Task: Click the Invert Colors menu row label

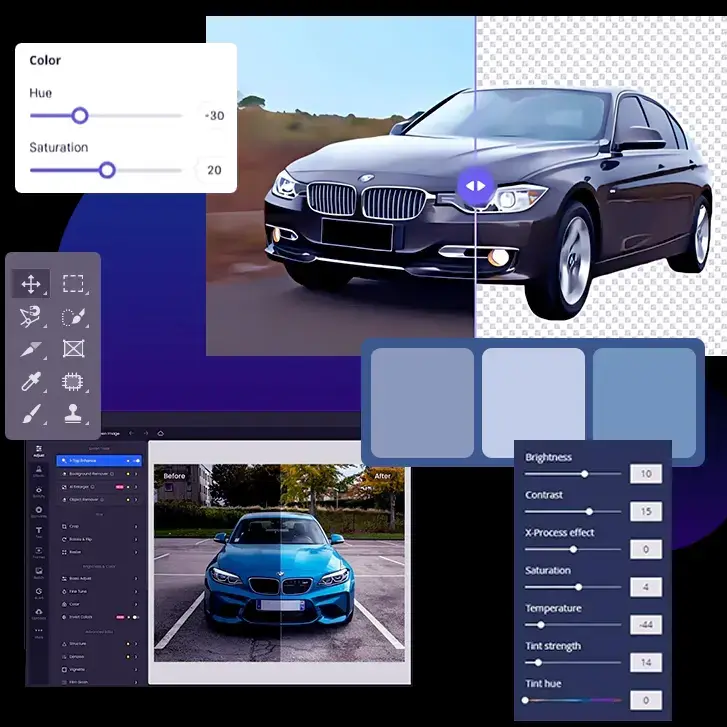Action: click(81, 617)
